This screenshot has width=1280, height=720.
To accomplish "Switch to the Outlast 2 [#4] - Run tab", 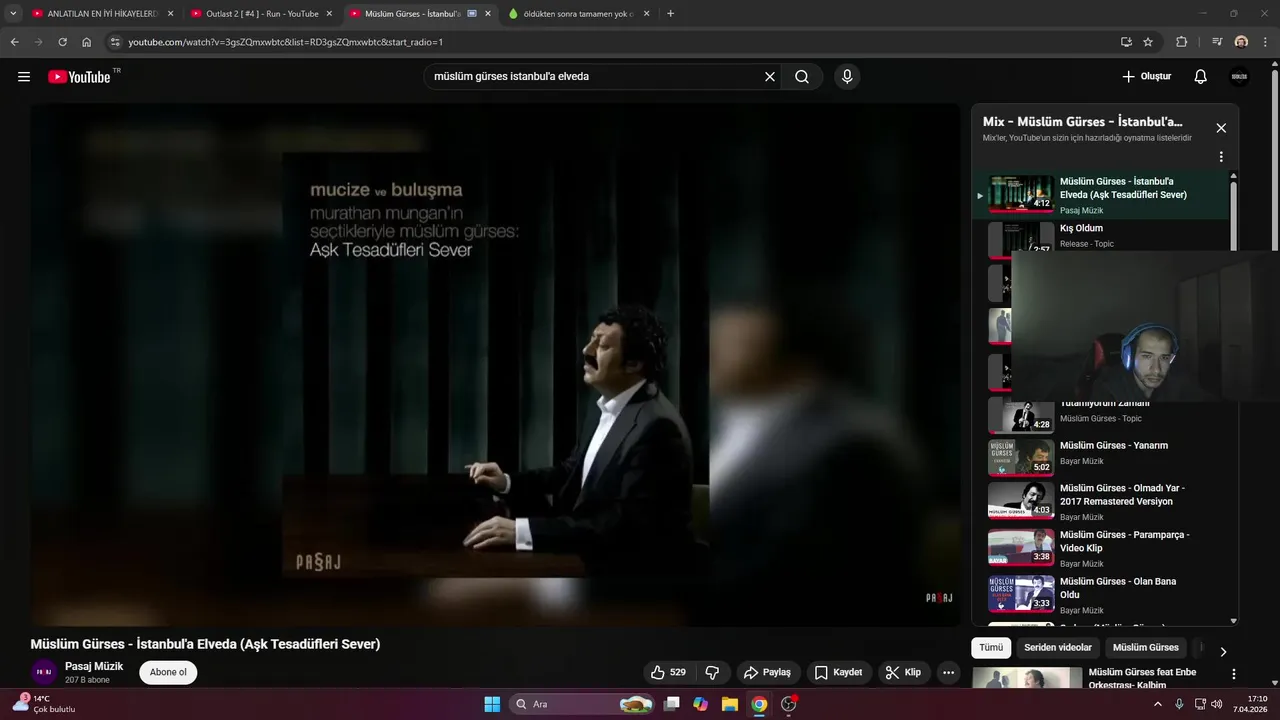I will coord(262,14).
